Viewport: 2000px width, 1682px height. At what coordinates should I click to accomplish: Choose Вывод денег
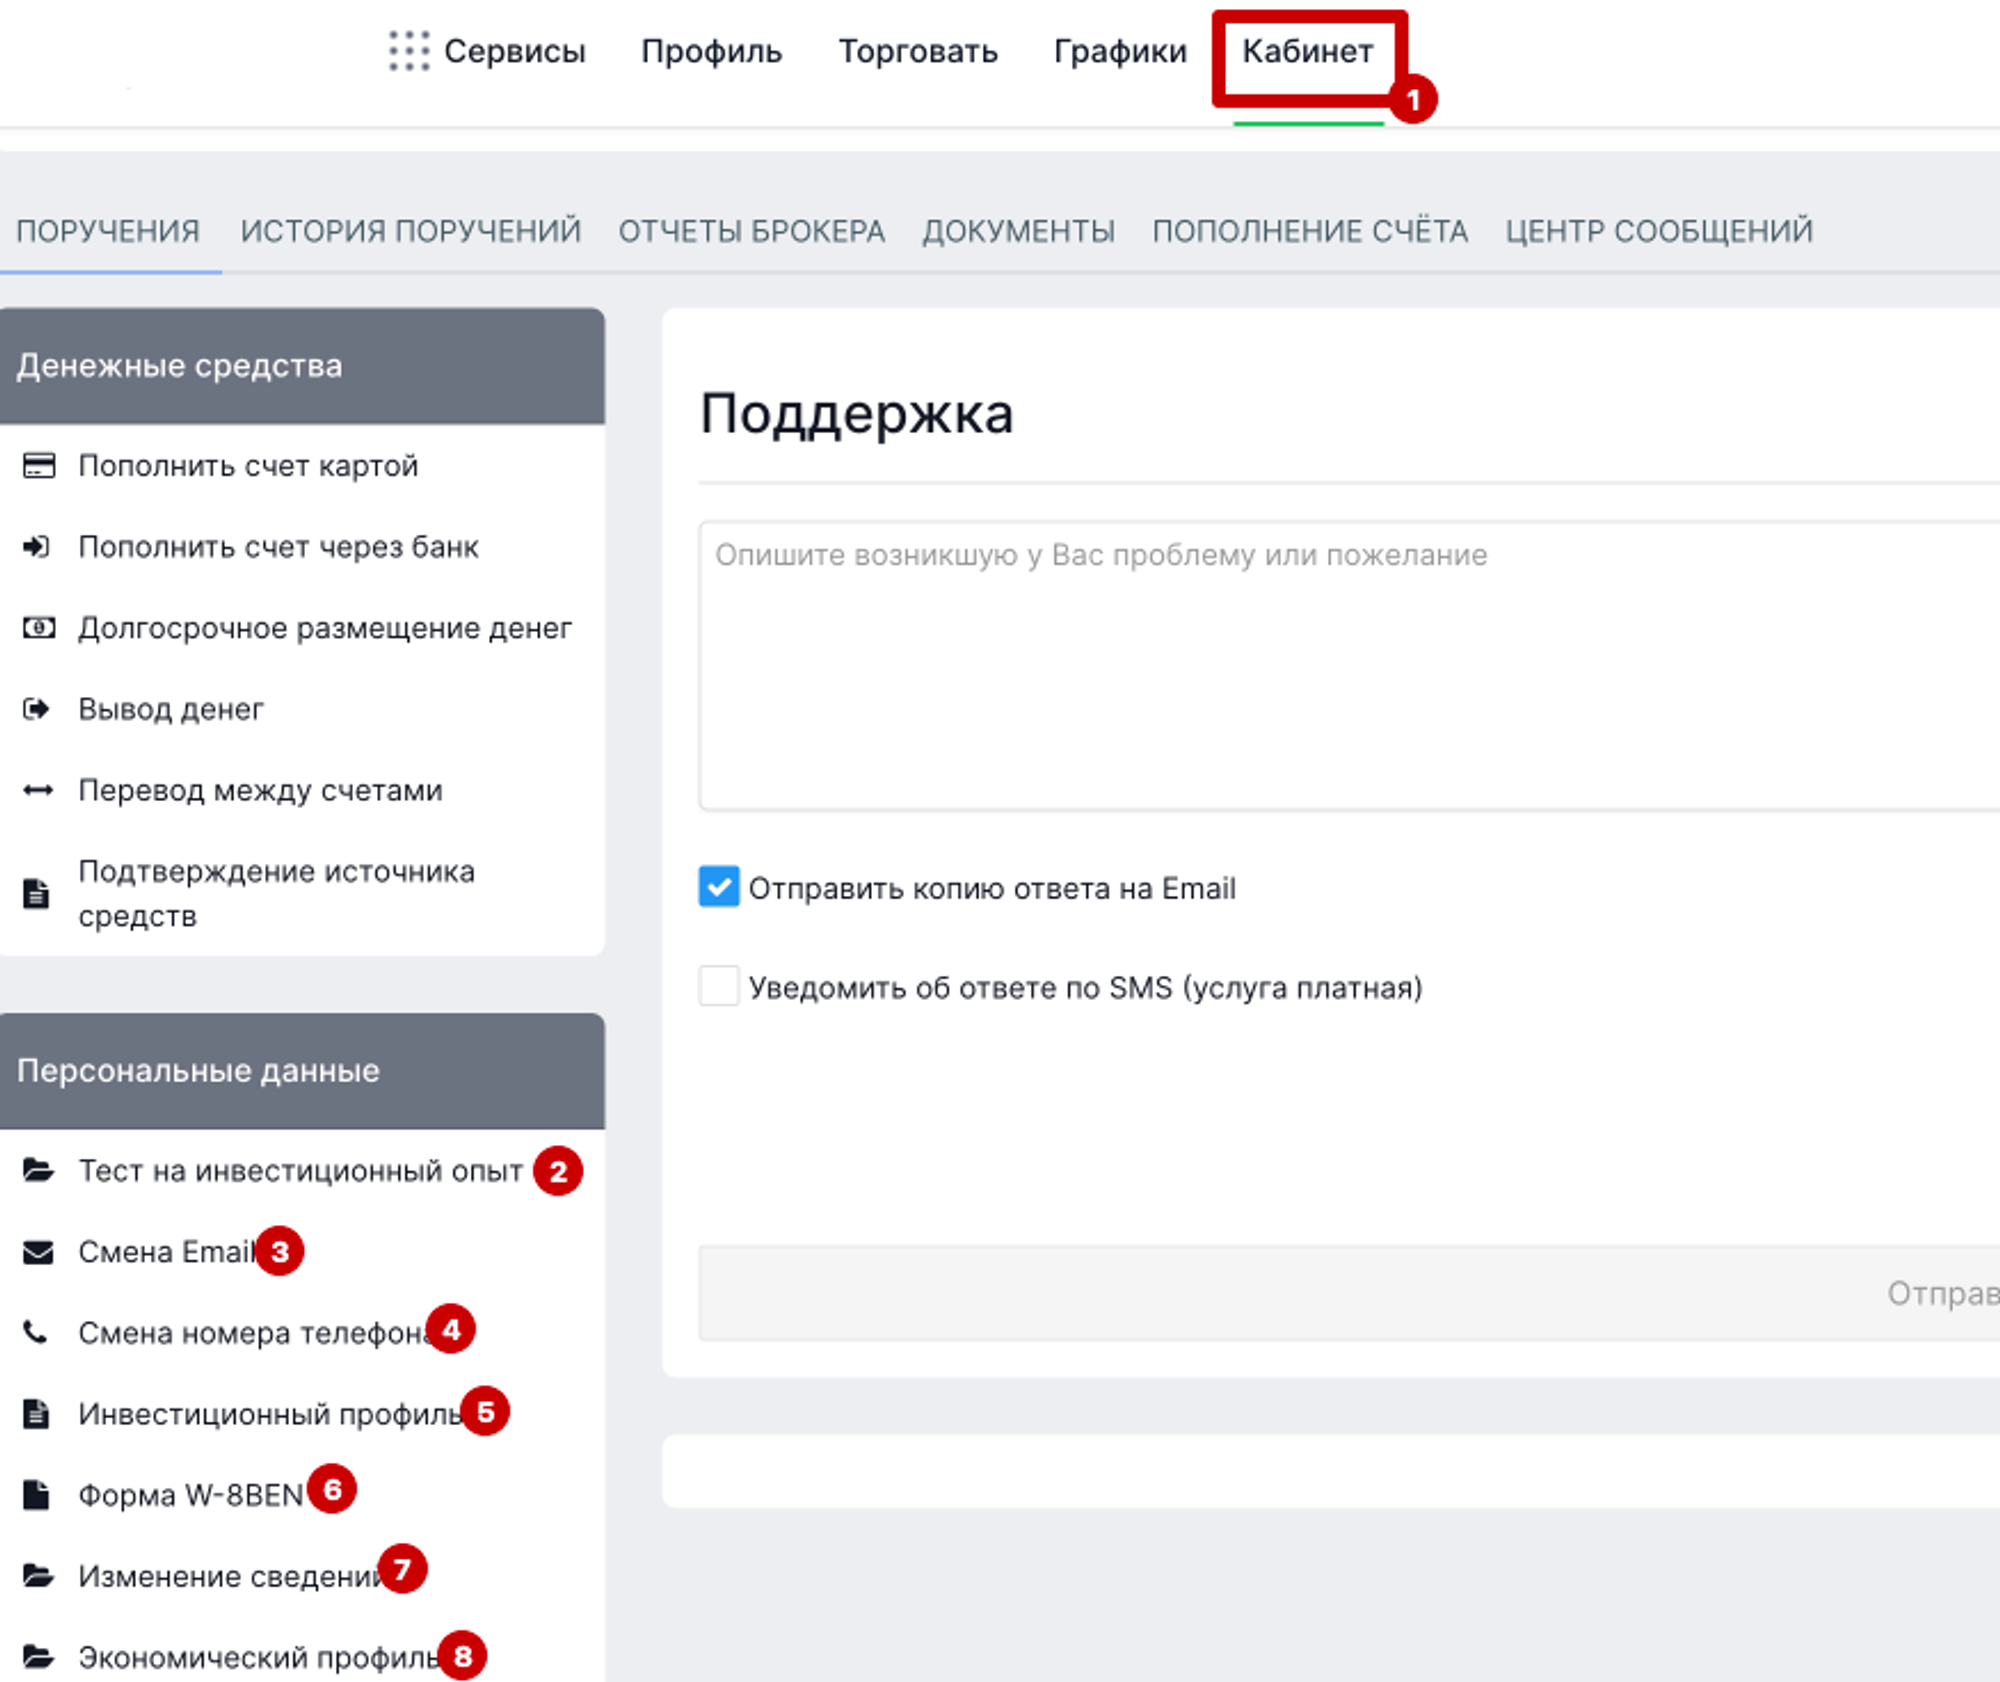pos(171,709)
